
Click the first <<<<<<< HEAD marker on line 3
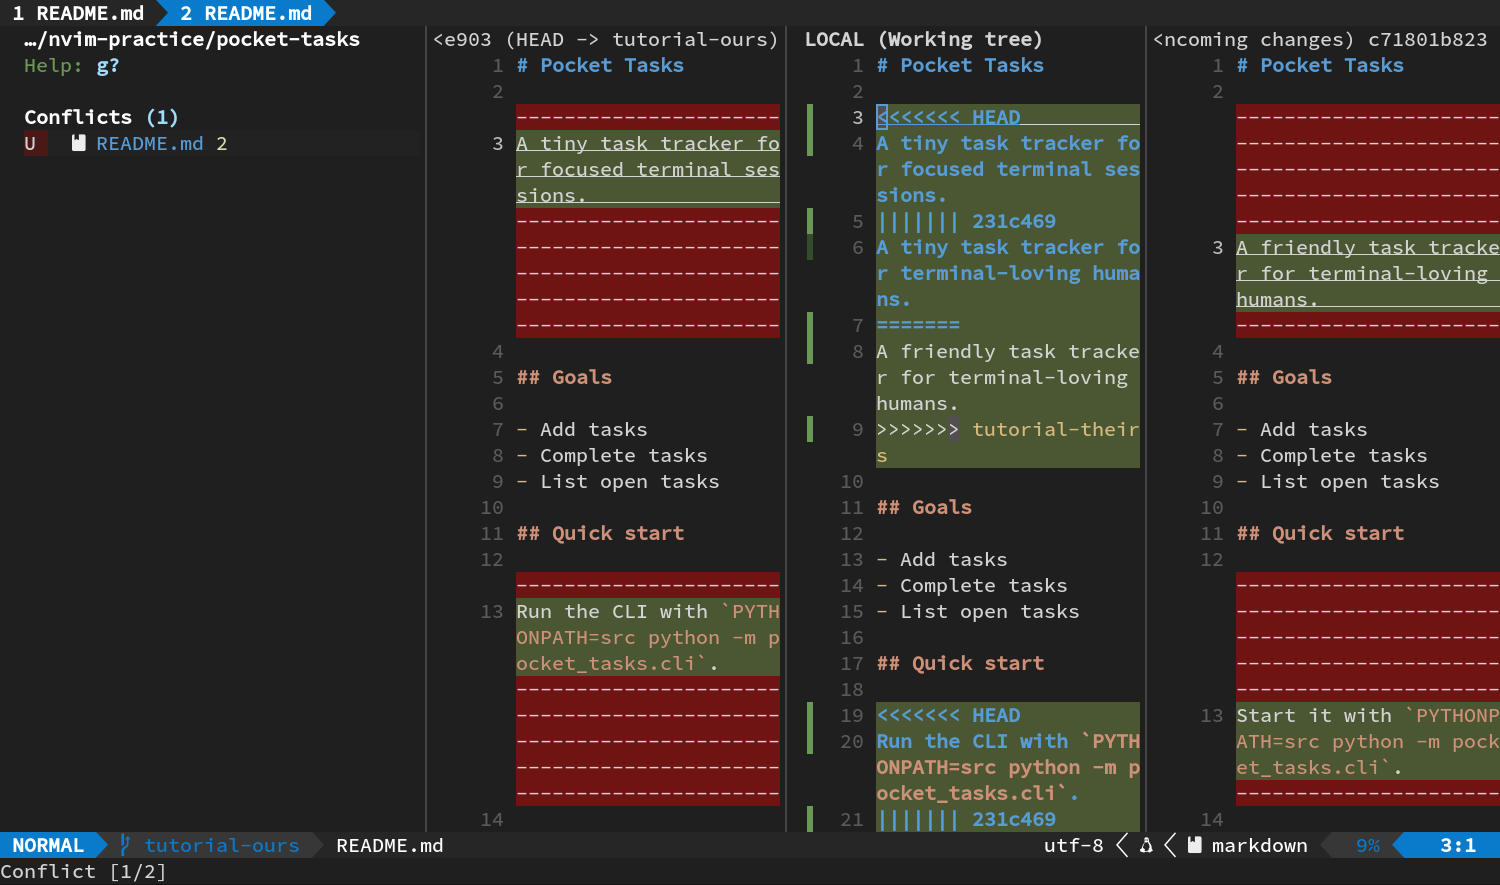[x=948, y=117]
